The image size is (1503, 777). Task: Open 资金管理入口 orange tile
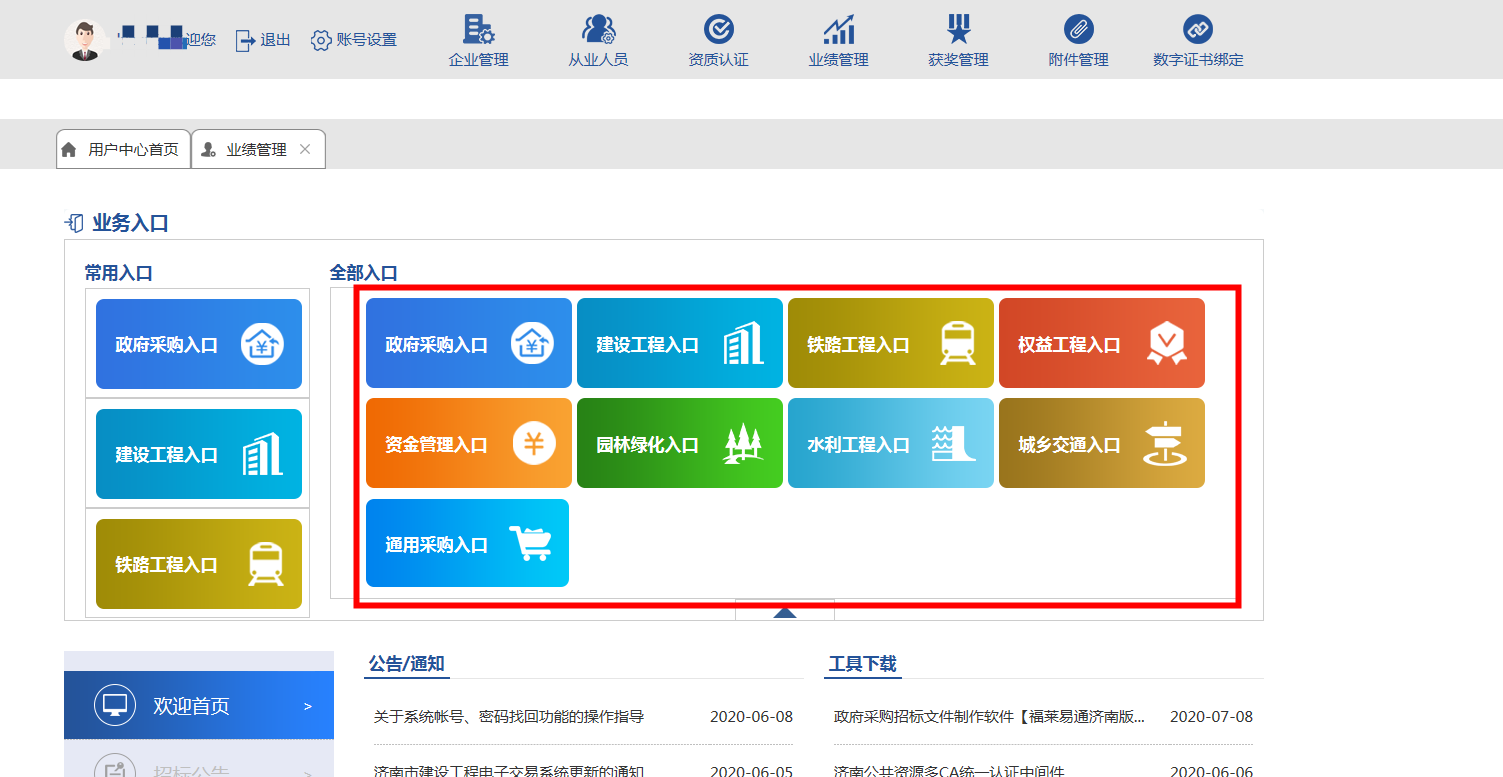(468, 444)
